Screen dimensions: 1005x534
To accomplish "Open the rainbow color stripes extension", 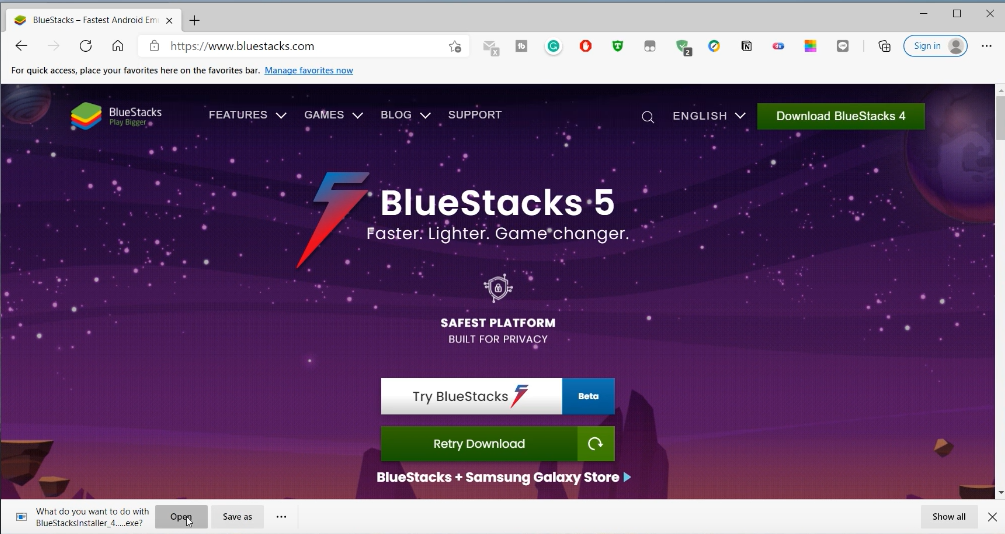I will point(810,46).
